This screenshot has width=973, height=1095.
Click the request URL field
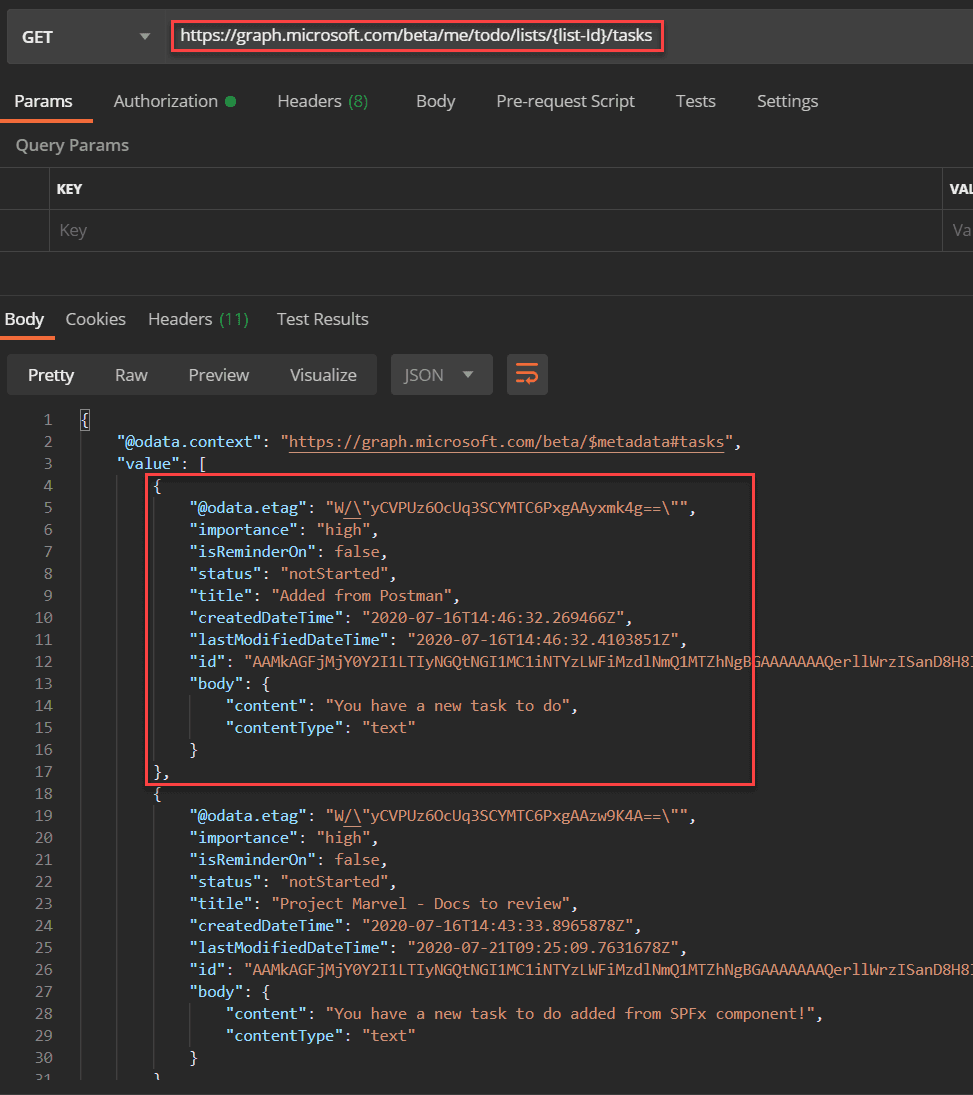[x=417, y=36]
